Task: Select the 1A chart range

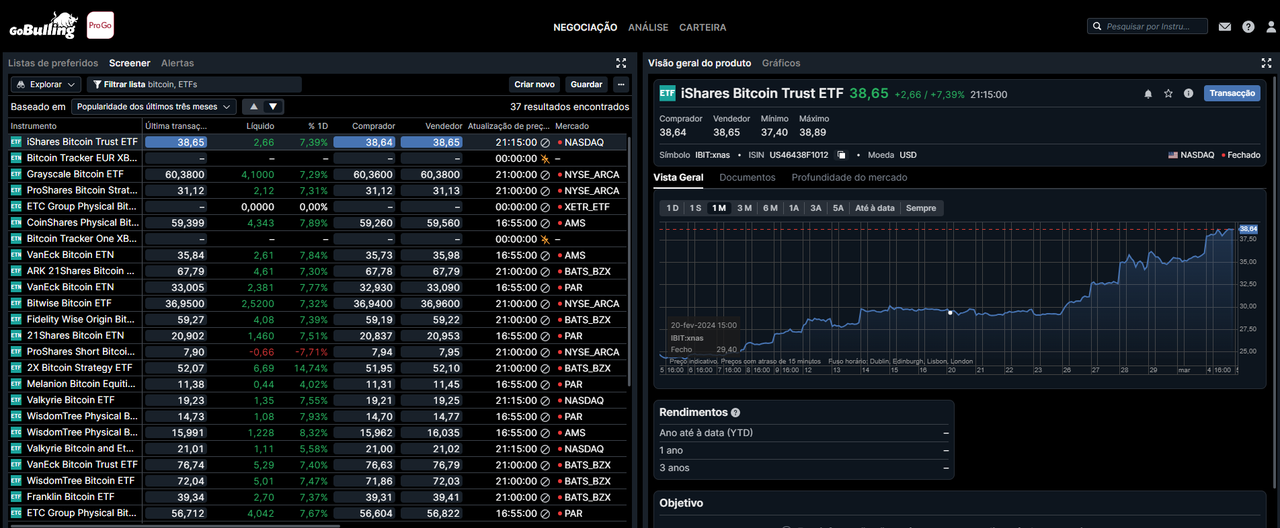Action: click(x=794, y=208)
